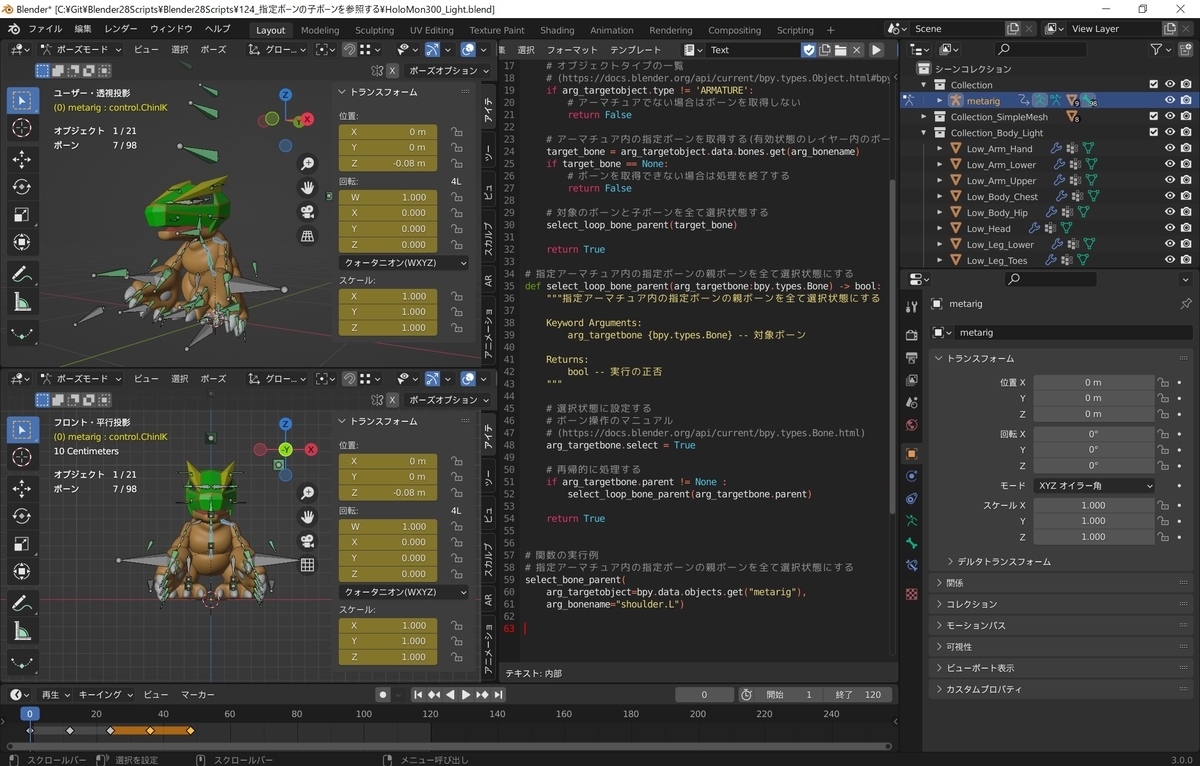Open the World properties tab
The height and width of the screenshot is (766, 1200).
tap(911, 426)
